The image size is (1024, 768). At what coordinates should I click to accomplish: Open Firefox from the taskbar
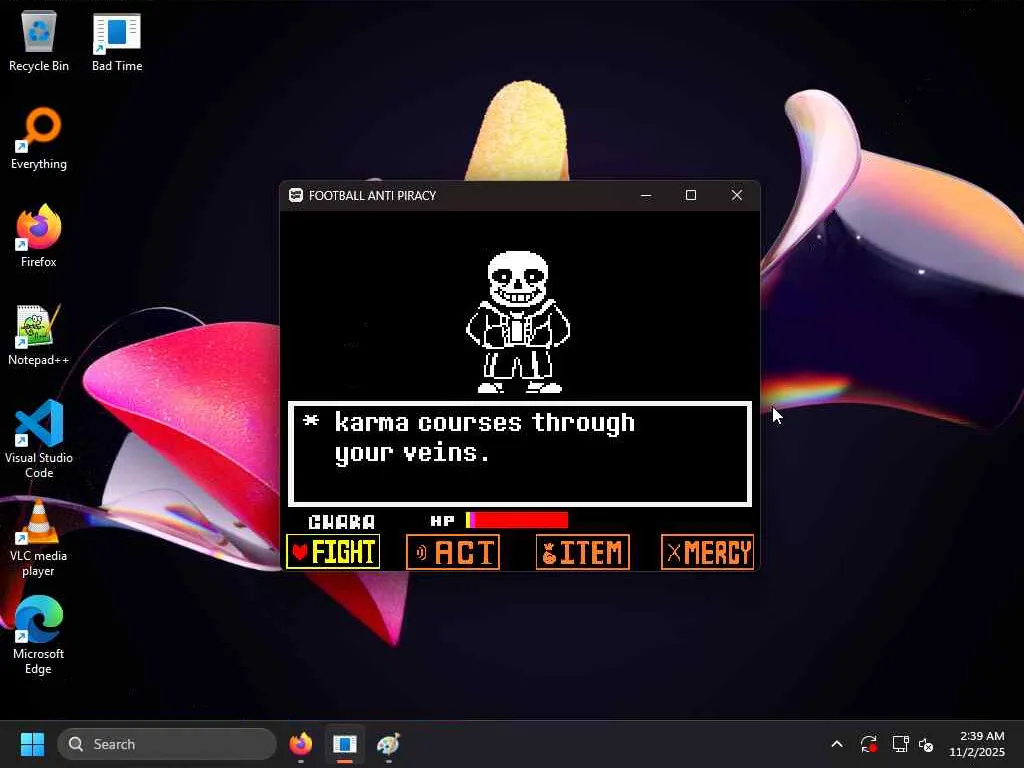coord(301,744)
